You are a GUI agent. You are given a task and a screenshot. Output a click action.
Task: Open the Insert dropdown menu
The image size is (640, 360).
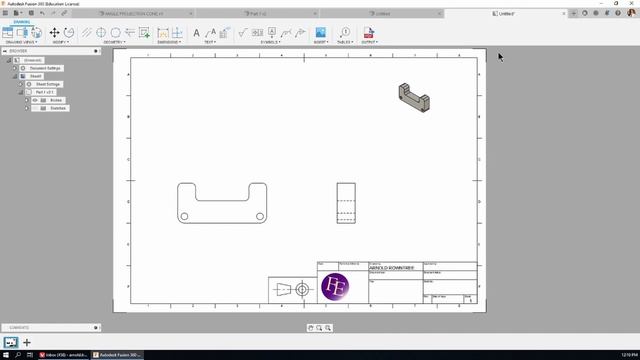(x=321, y=42)
